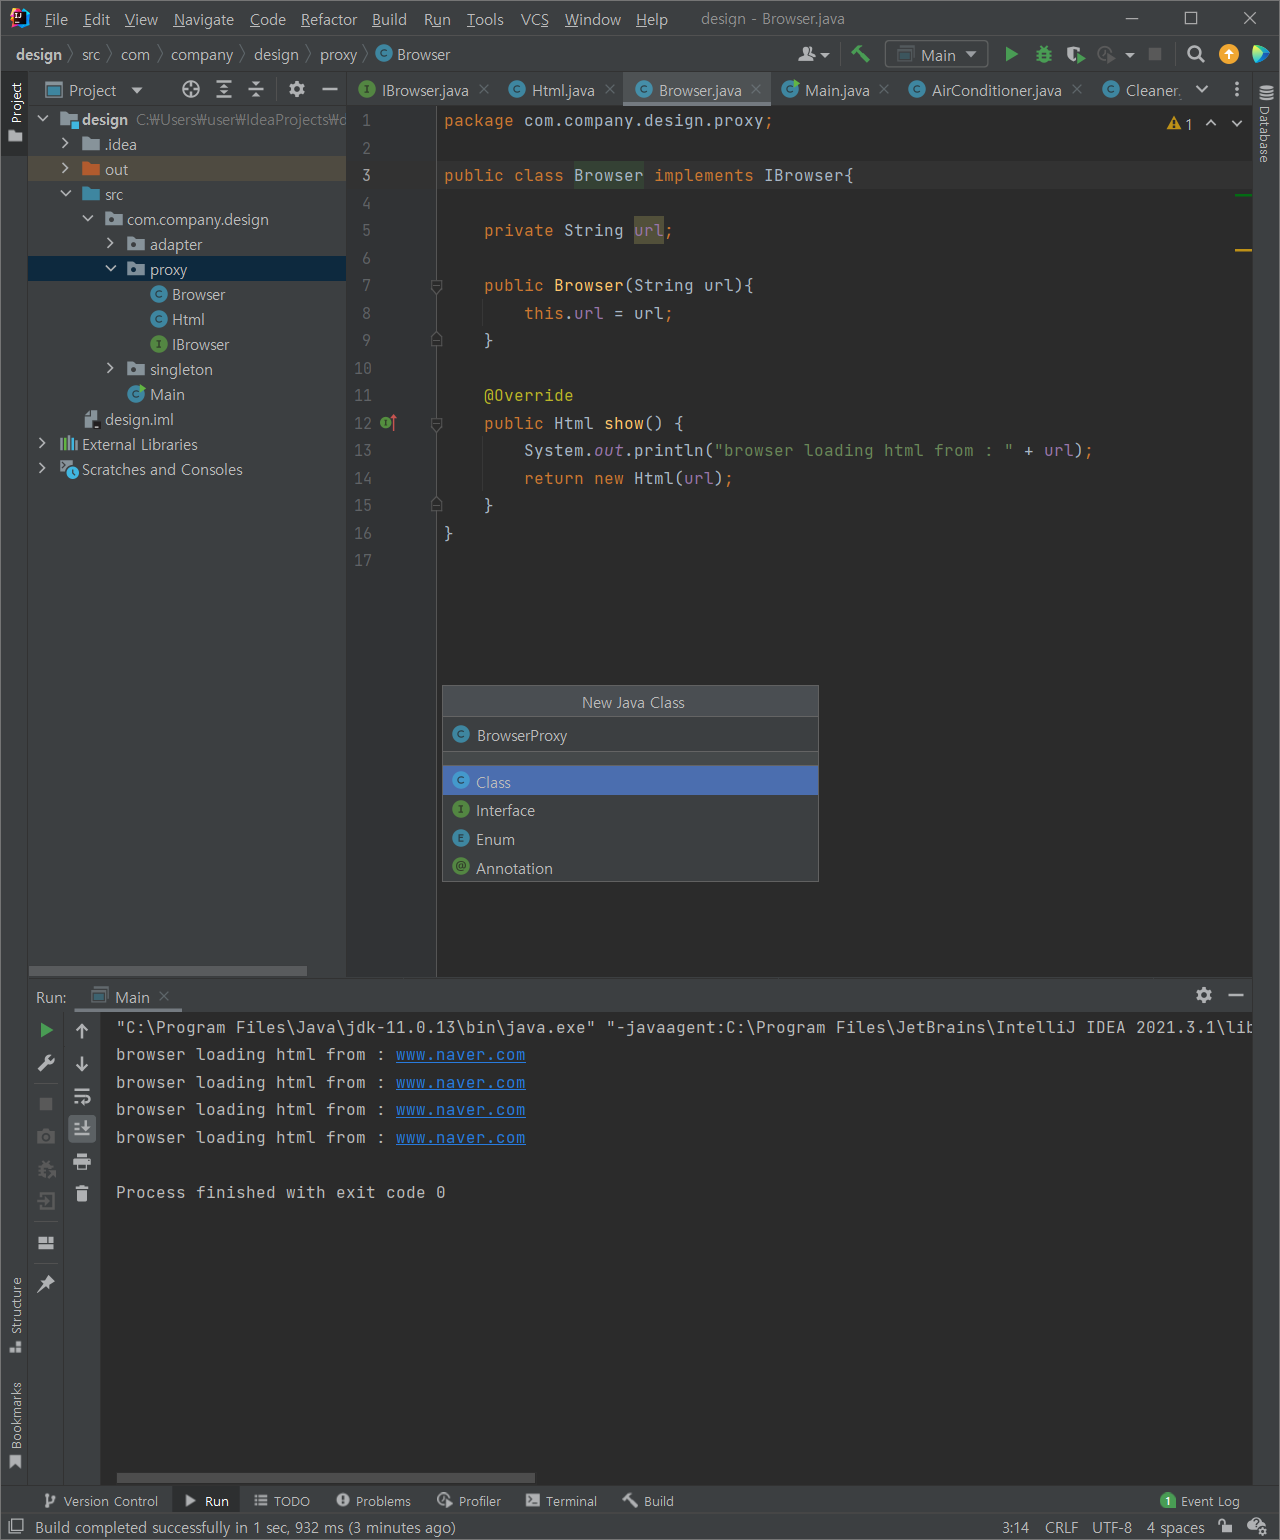
Task: Open the Refactor menu
Action: (x=328, y=19)
